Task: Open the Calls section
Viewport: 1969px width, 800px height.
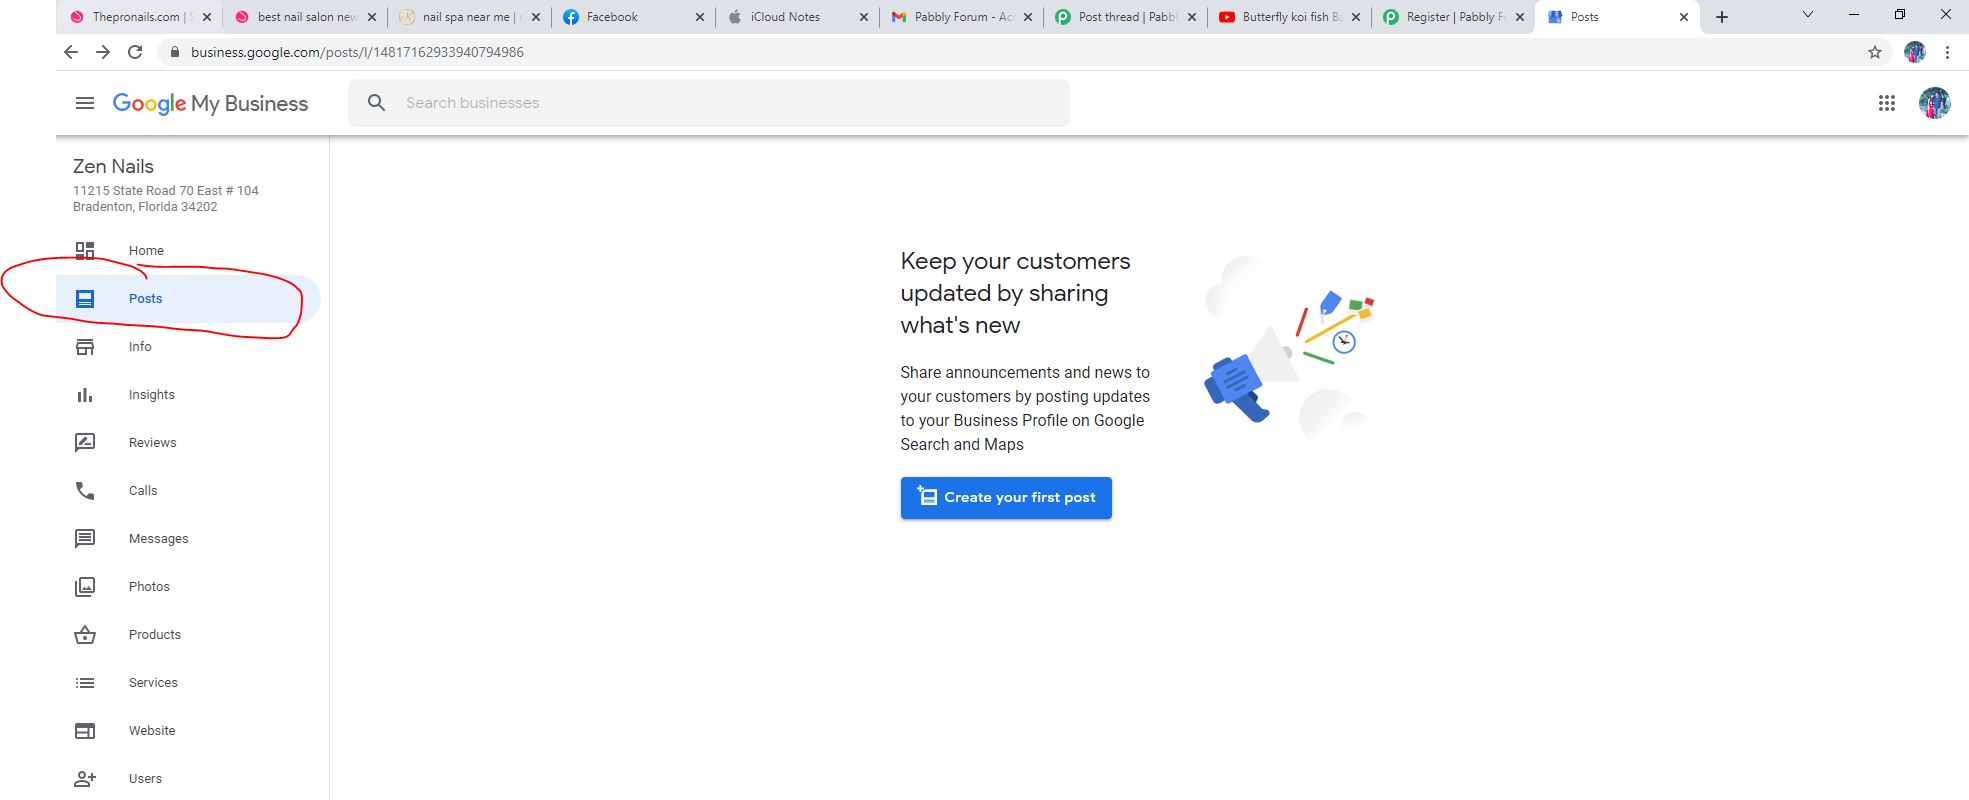Action: coord(143,490)
